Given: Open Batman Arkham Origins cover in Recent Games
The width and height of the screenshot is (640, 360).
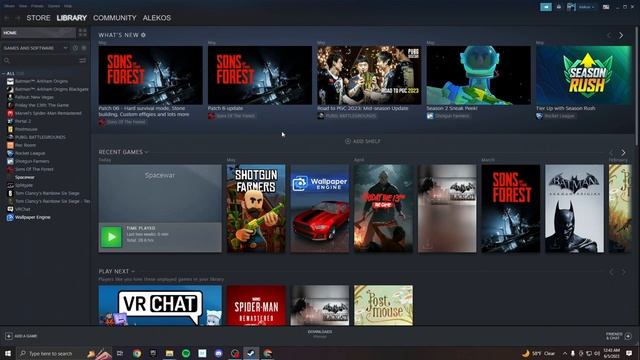Looking at the screenshot, I should pos(574,209).
